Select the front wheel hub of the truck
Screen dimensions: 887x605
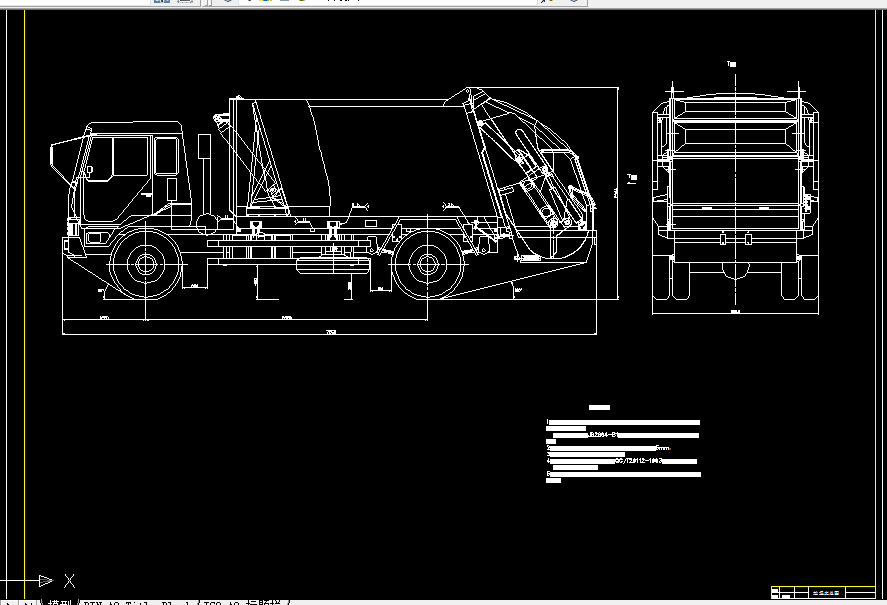coord(146,264)
